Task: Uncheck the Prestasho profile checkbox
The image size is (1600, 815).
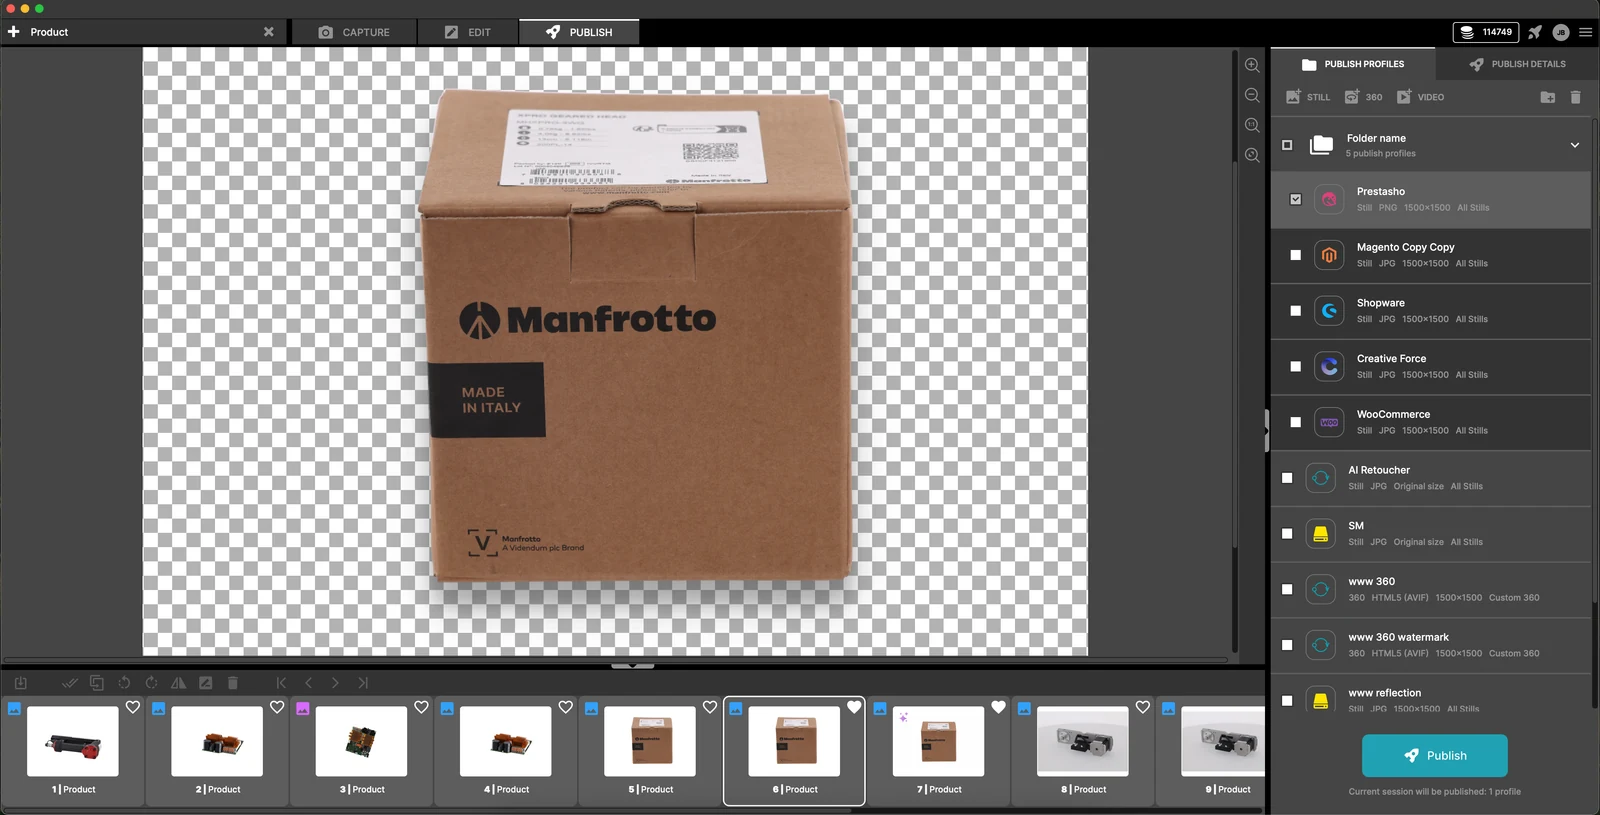Action: pyautogui.click(x=1296, y=199)
